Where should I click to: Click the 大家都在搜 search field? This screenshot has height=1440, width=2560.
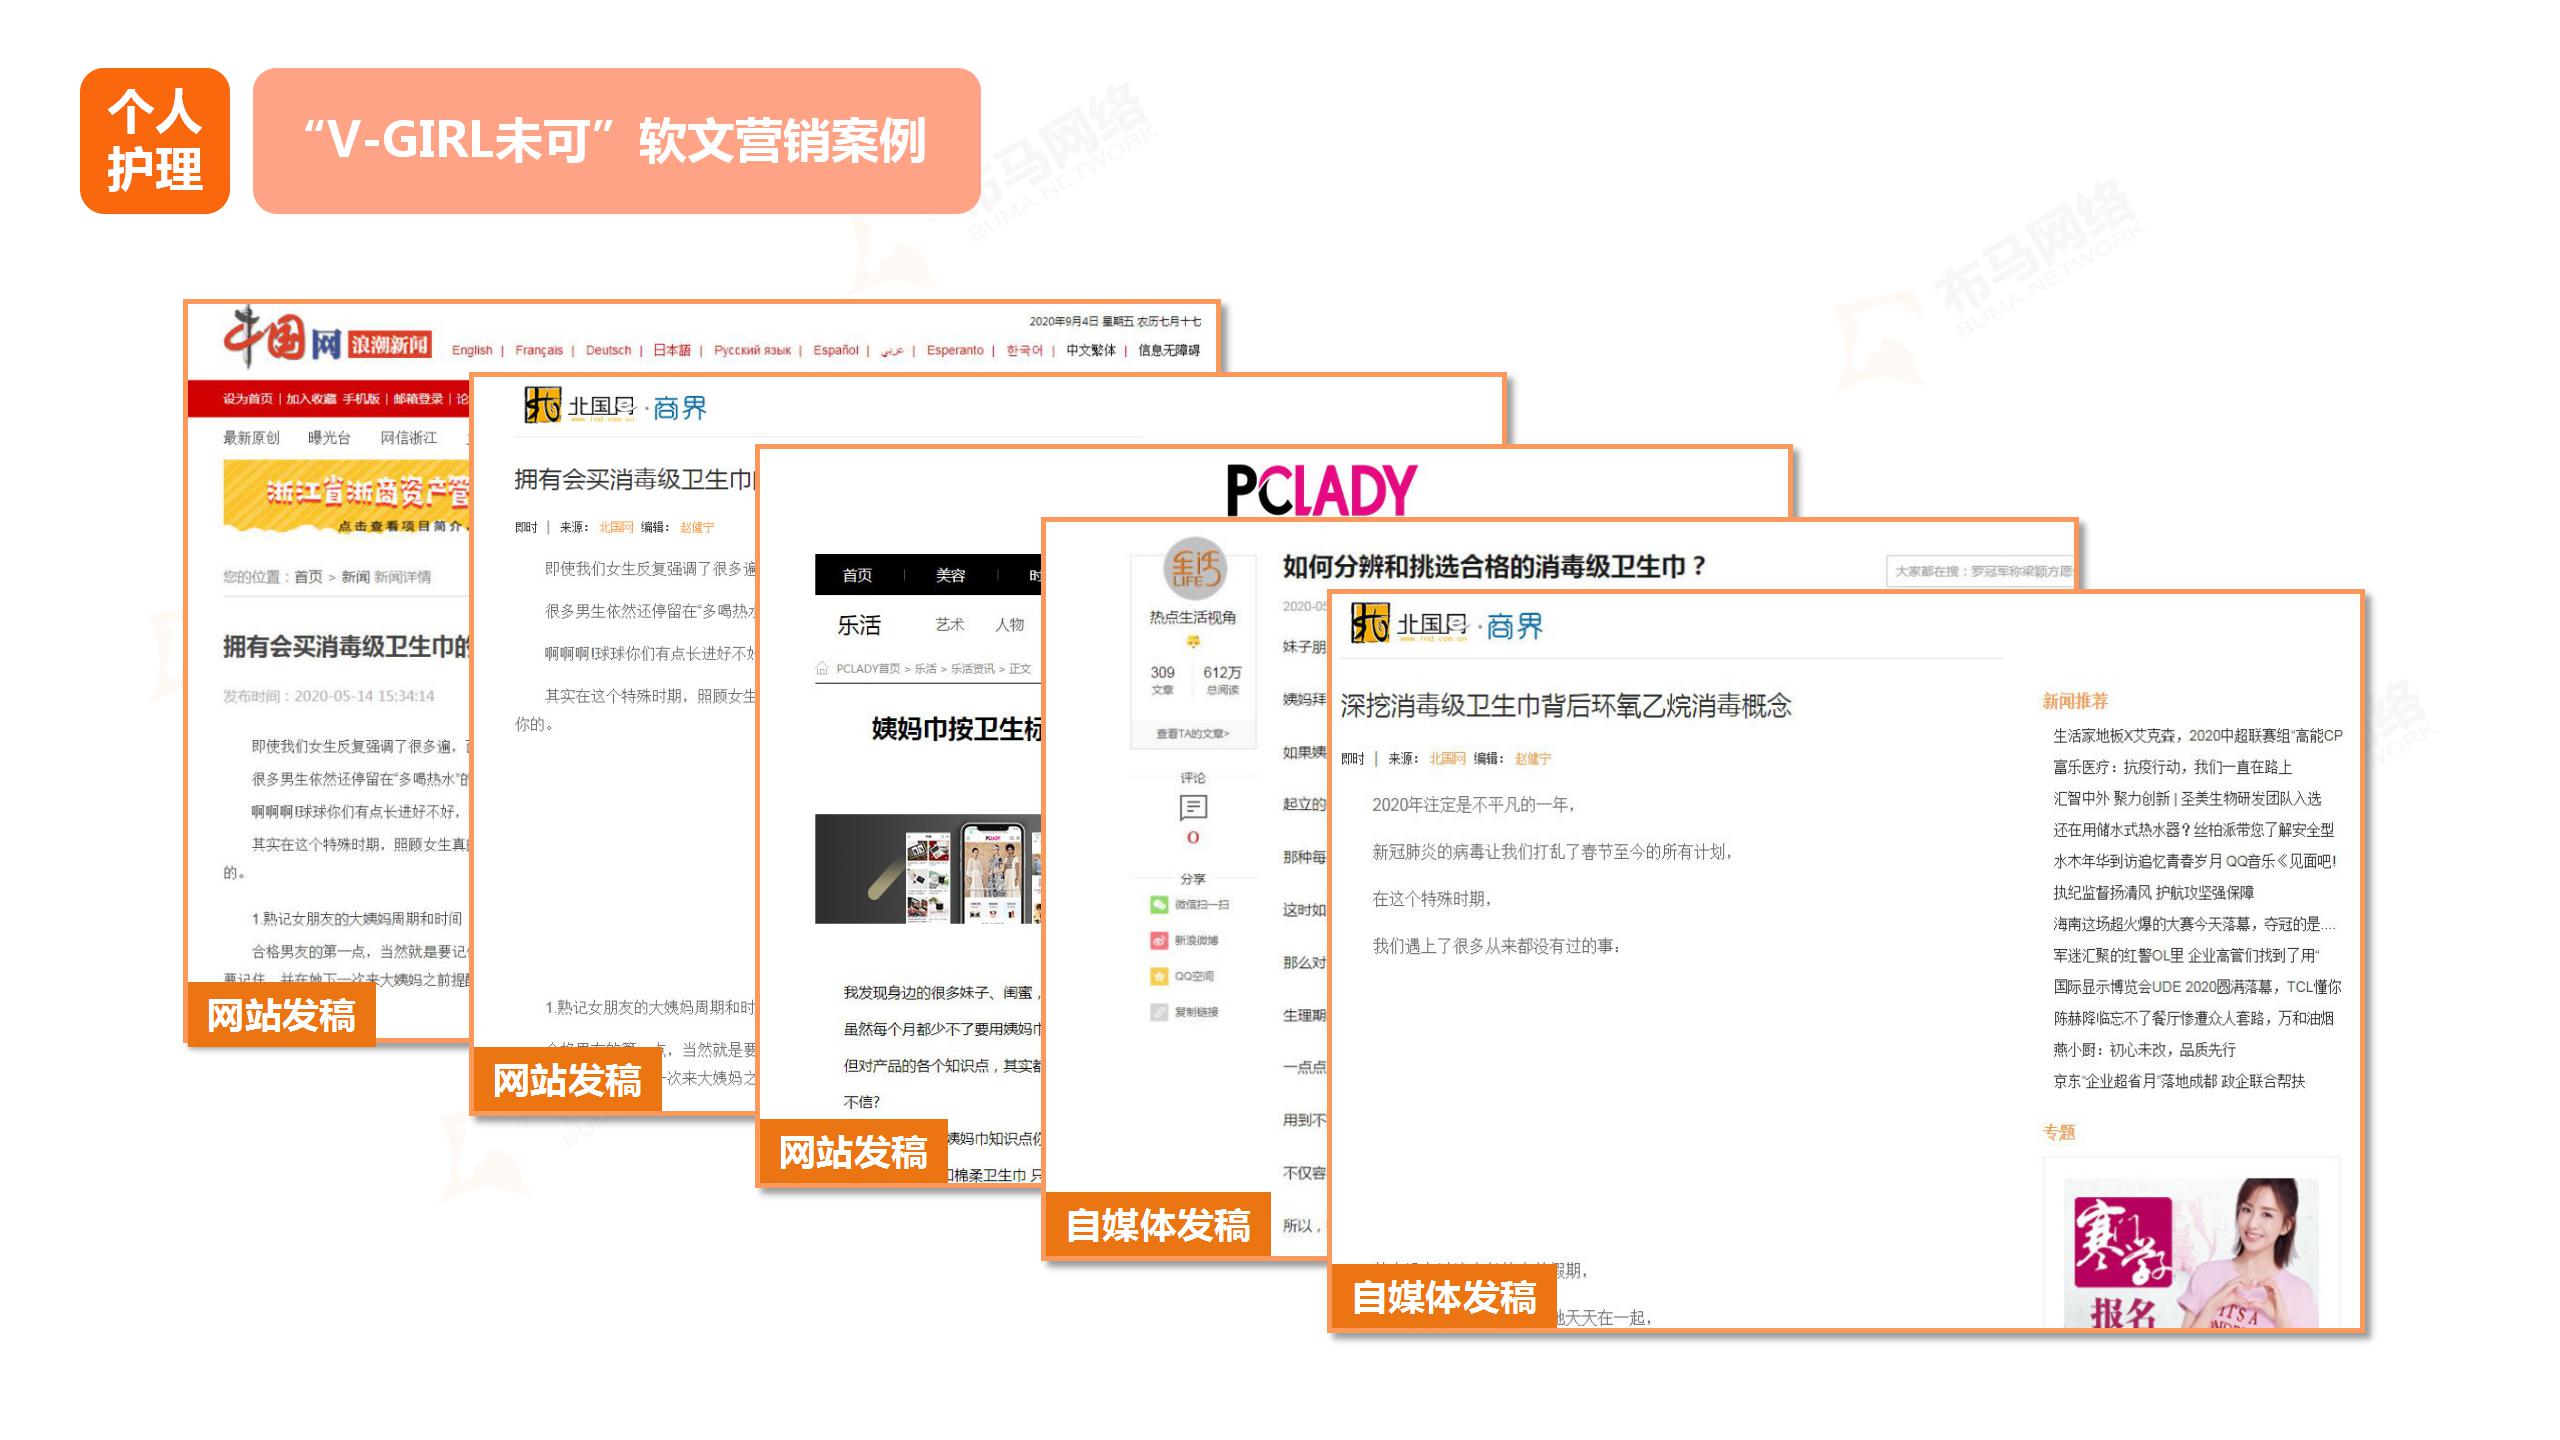(1980, 571)
